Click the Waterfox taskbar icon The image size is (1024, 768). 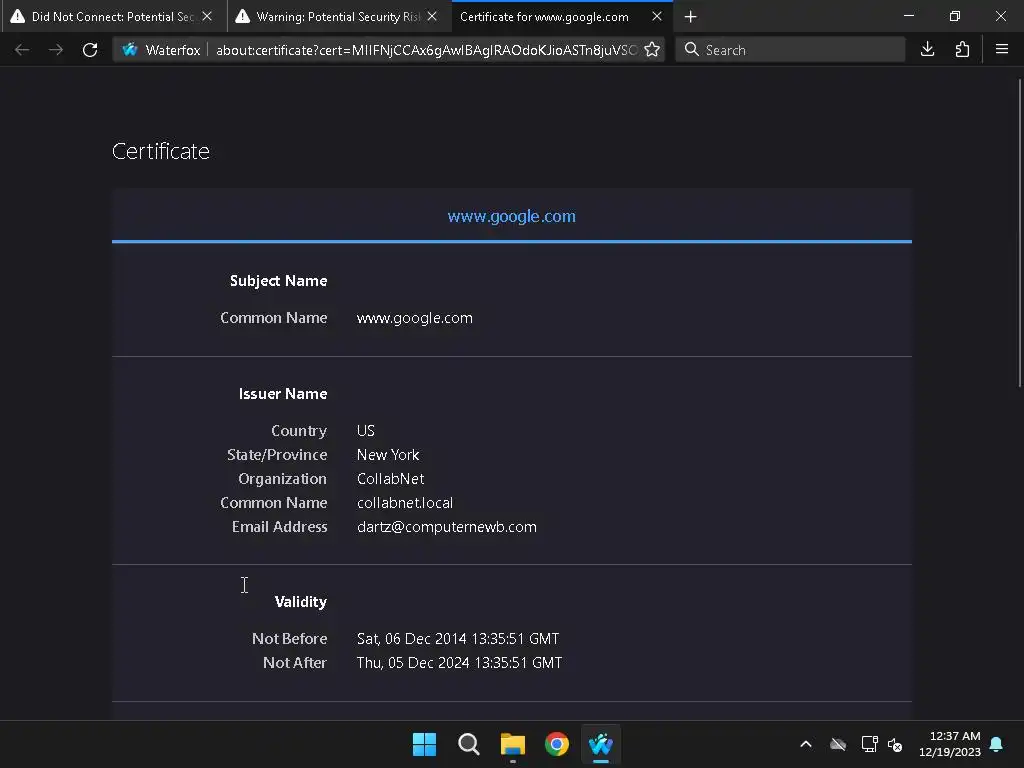[x=601, y=744]
